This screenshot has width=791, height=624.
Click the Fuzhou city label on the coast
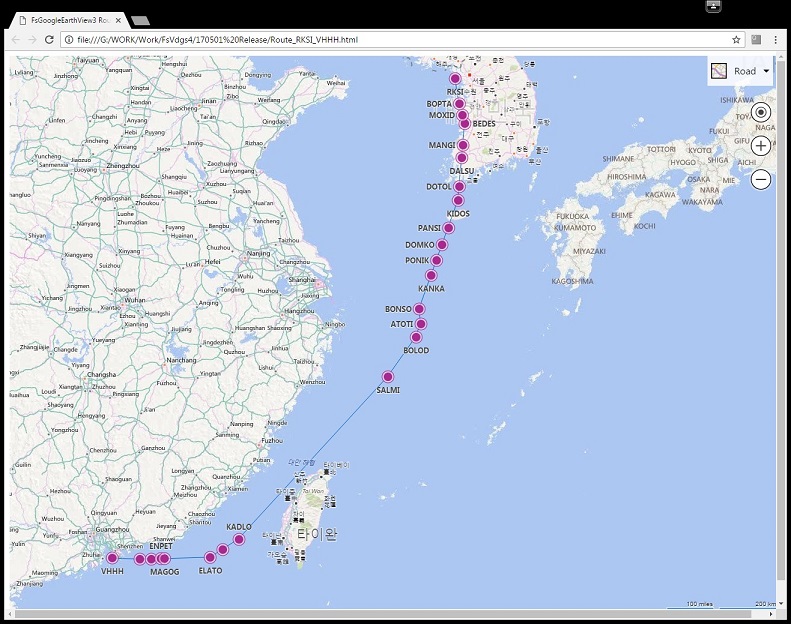coord(272,440)
